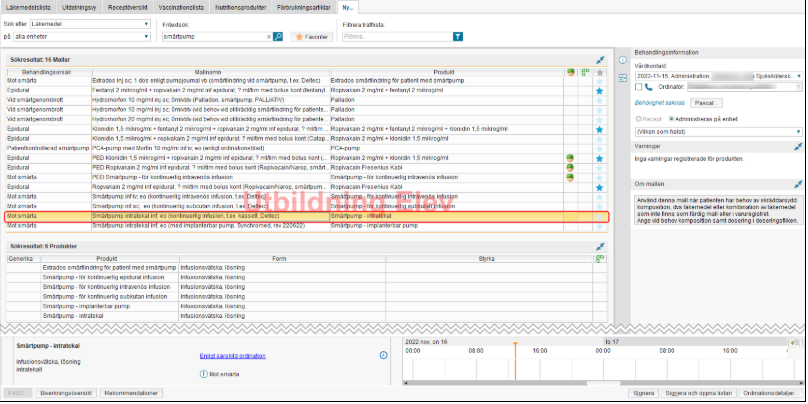The height and width of the screenshot is (404, 808).
Task: Check the telephone Ordinatör checkbox
Action: [x=639, y=87]
